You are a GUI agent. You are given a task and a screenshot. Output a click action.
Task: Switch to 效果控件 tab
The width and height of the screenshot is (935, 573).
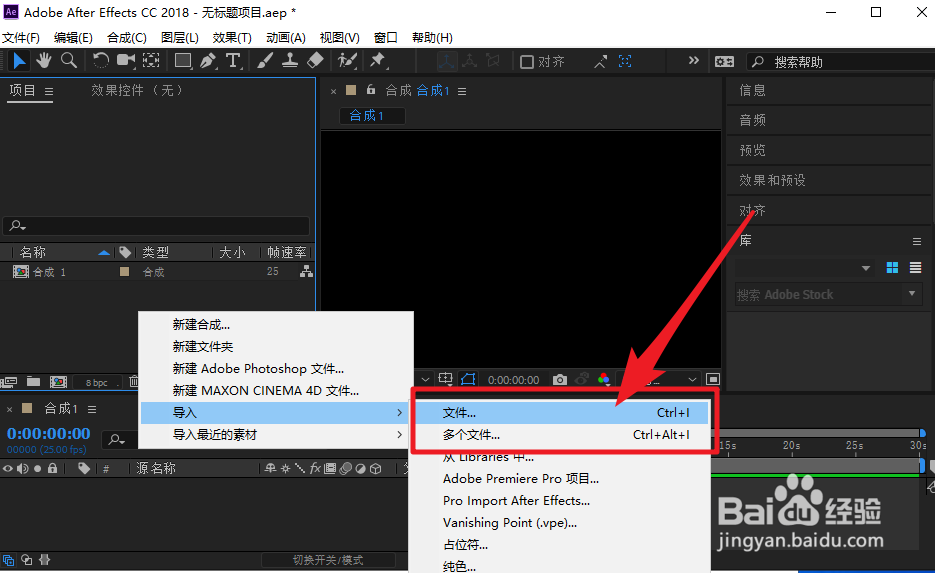[x=137, y=90]
